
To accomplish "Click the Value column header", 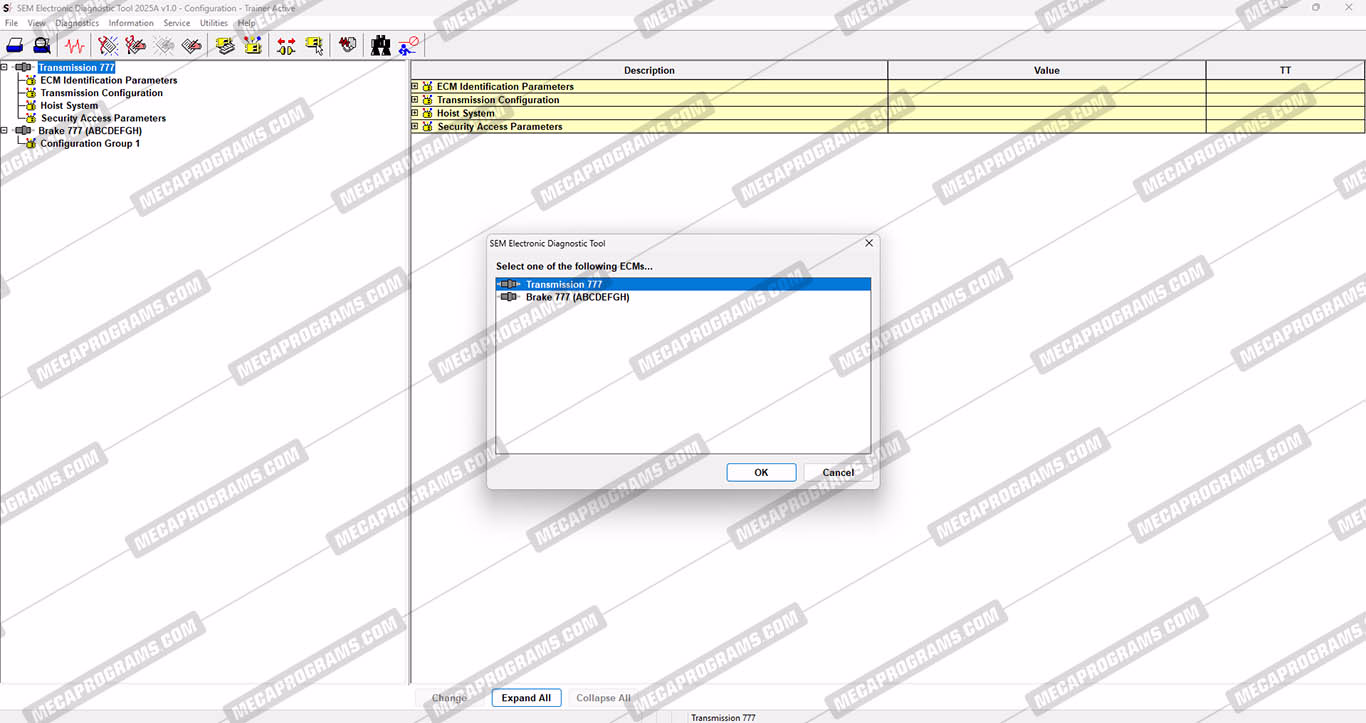I will point(1047,70).
